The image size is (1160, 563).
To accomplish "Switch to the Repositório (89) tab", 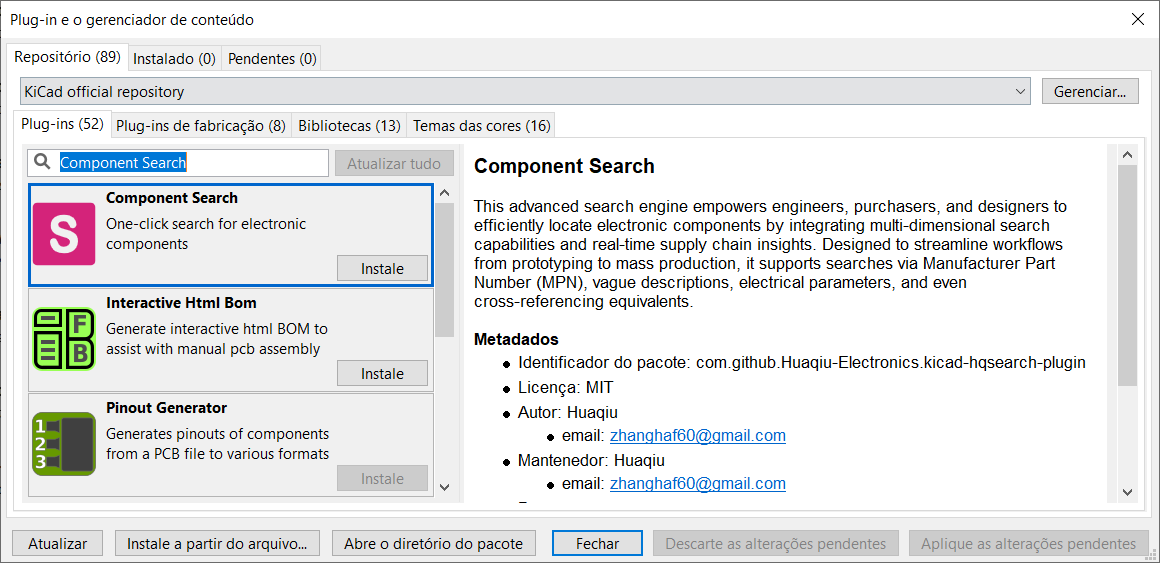I will click(x=67, y=57).
